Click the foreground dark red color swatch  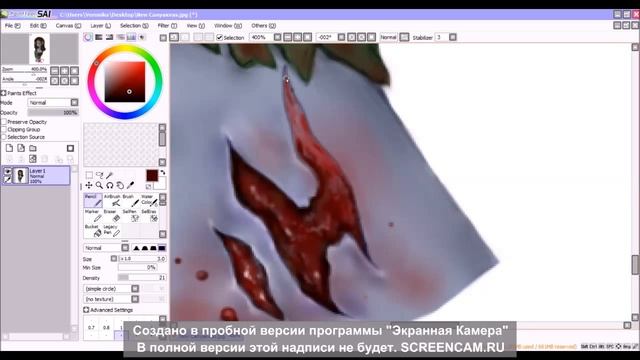tap(152, 176)
